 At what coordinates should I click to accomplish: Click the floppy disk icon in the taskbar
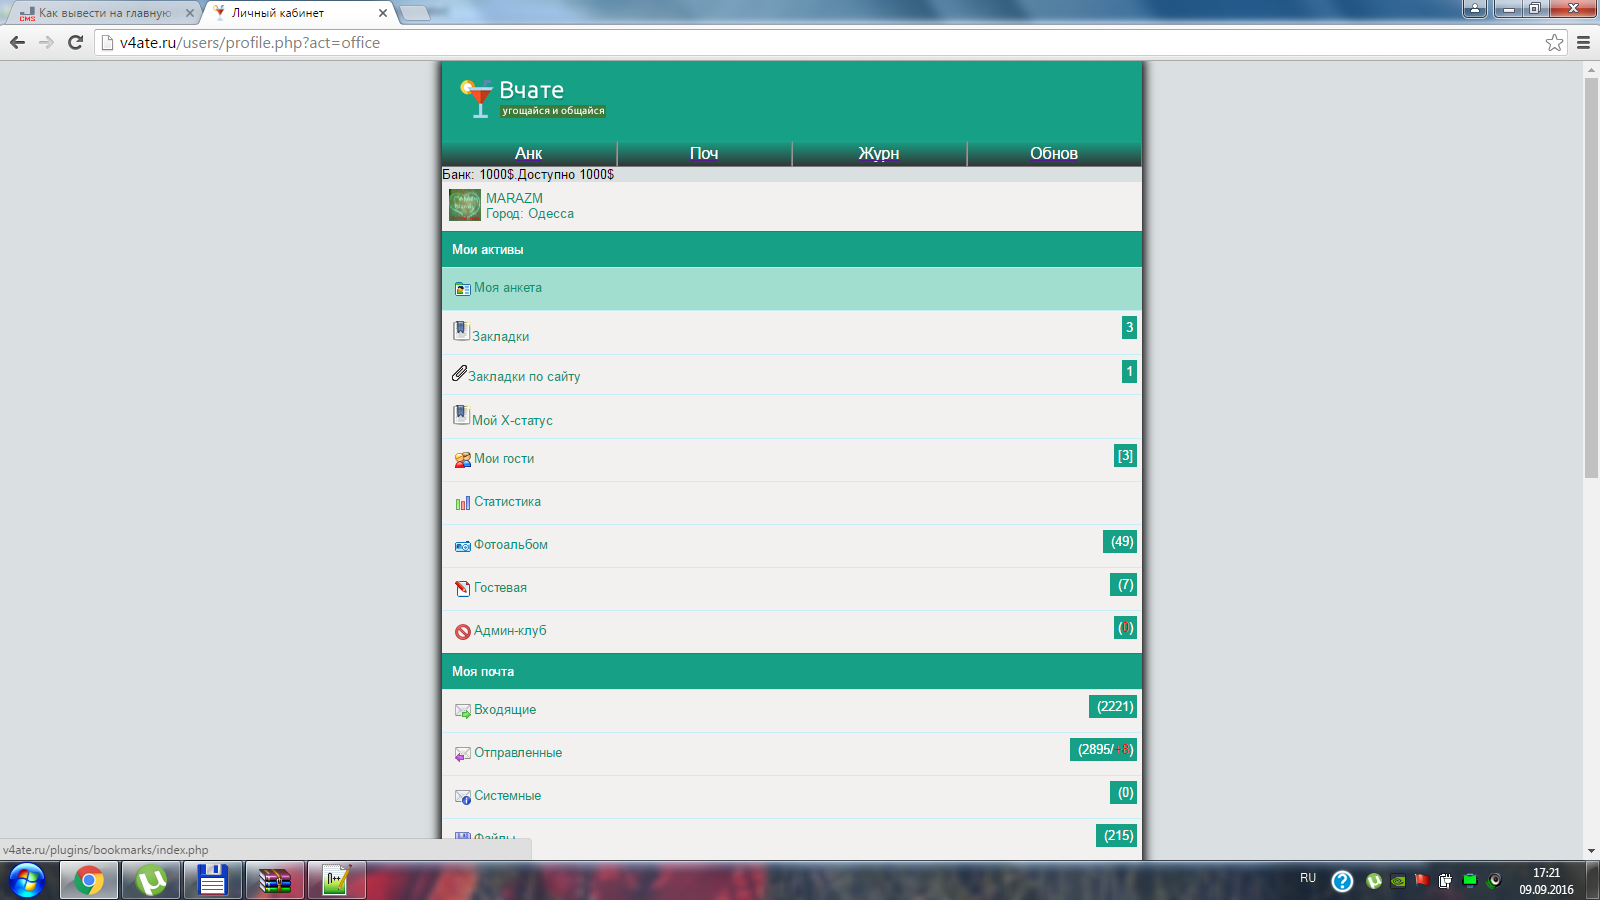click(x=213, y=881)
